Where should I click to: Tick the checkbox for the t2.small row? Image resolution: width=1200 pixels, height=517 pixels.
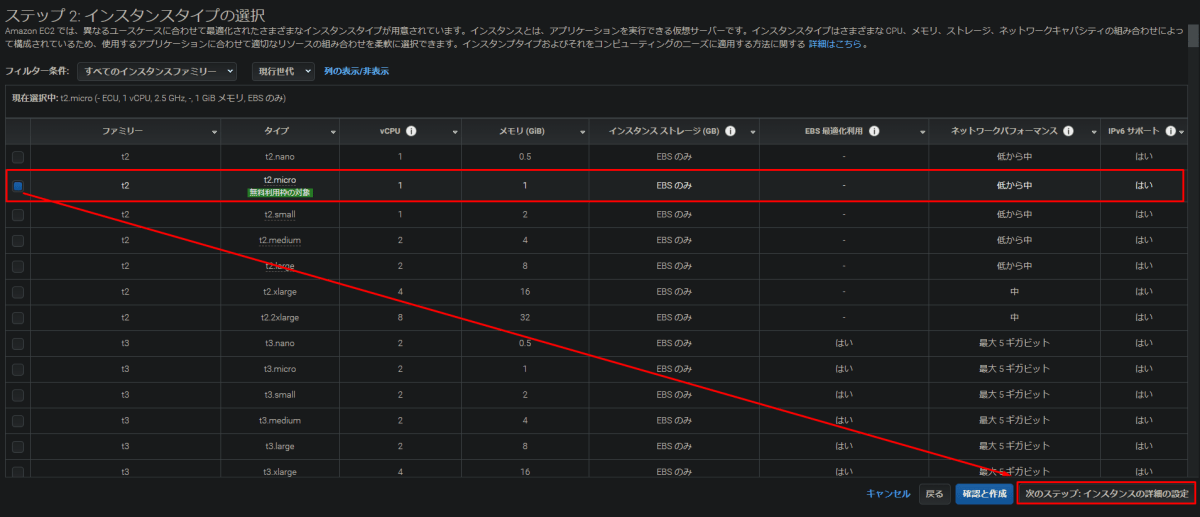click(18, 214)
